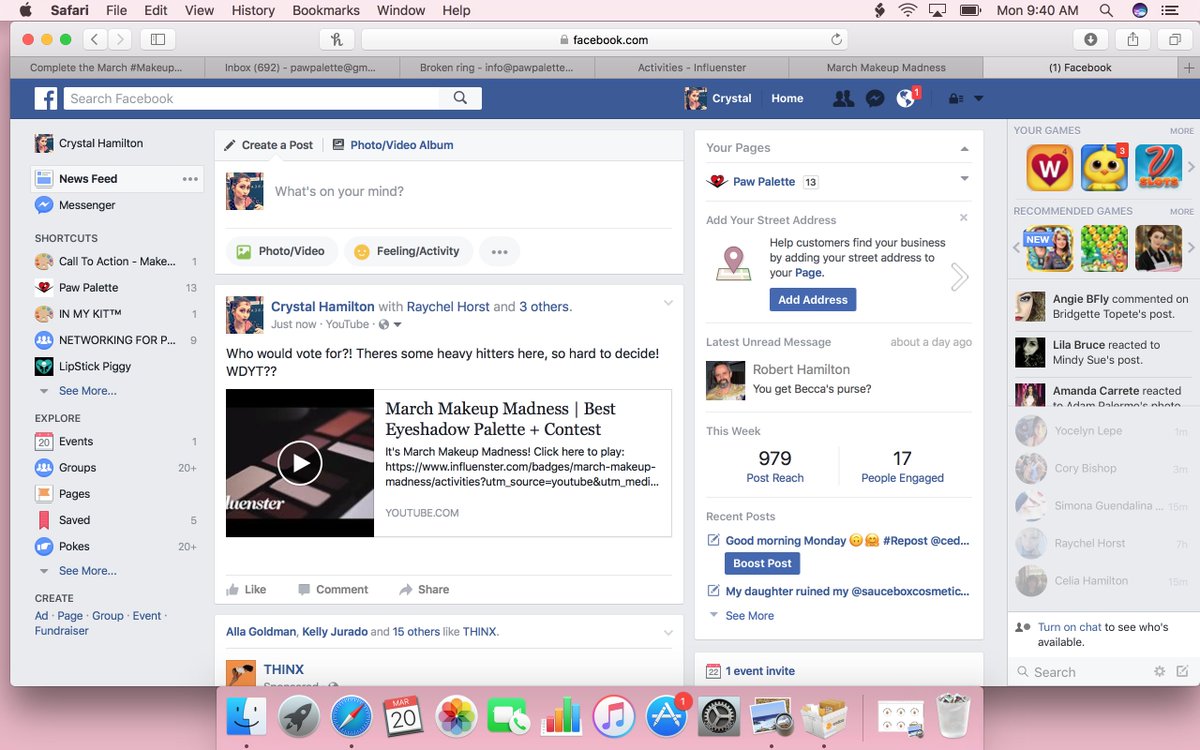1200x750 pixels.
Task: Open the Words game icon in Your Games
Action: 1049,167
